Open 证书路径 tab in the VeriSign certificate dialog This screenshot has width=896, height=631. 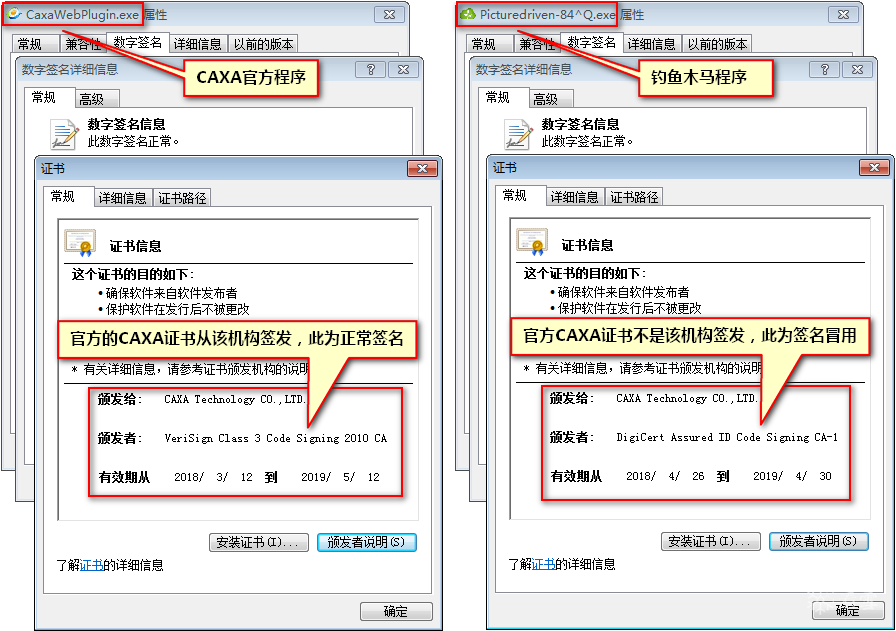(182, 198)
